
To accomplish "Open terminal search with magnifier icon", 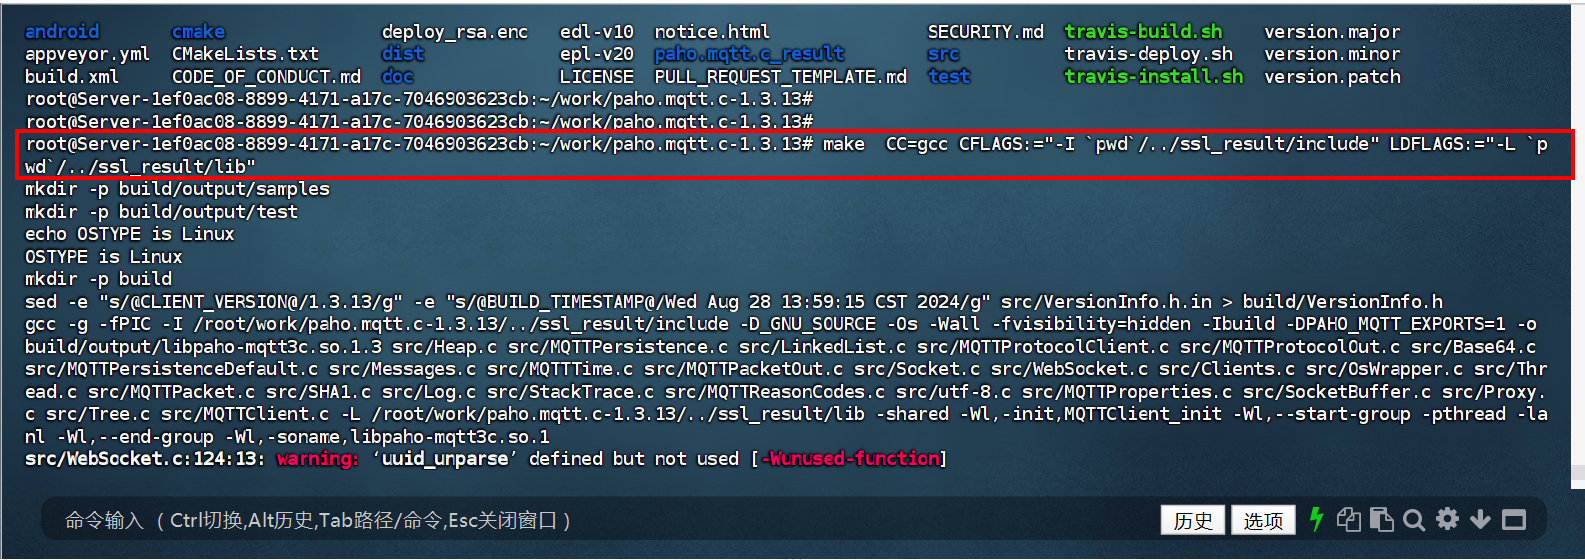I will (x=1414, y=519).
